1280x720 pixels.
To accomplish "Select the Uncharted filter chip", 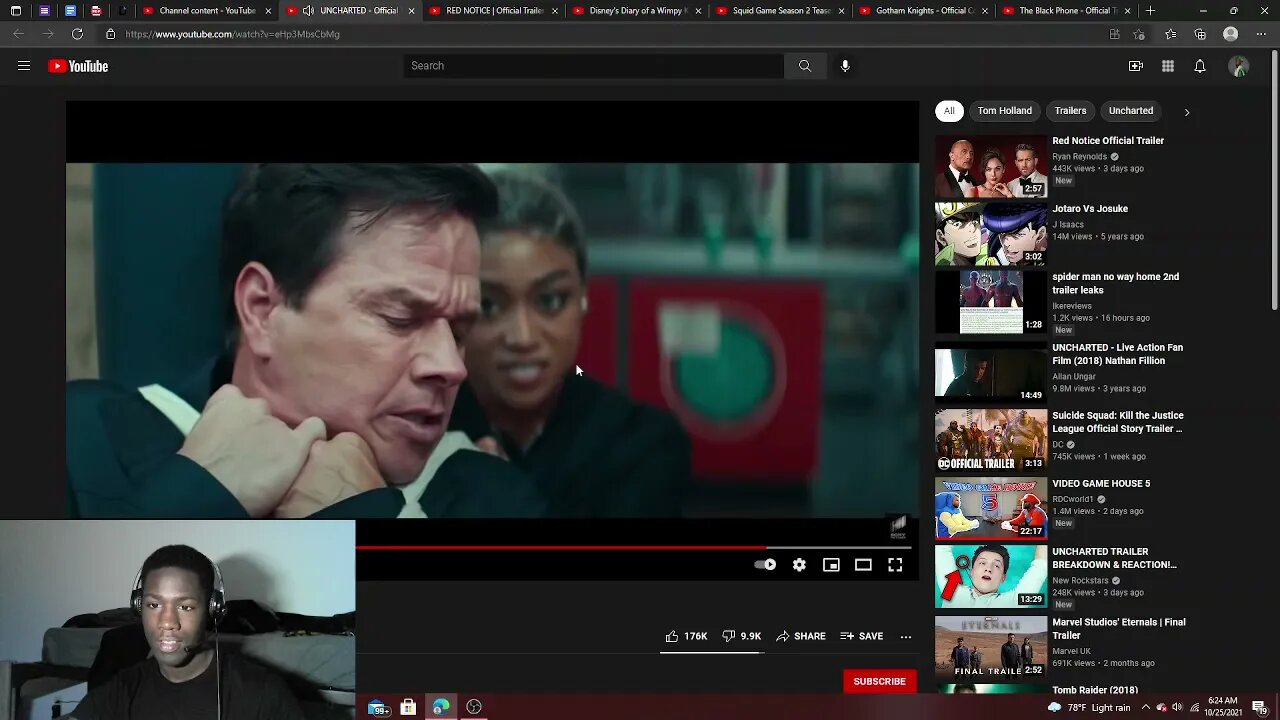I will 1131,111.
